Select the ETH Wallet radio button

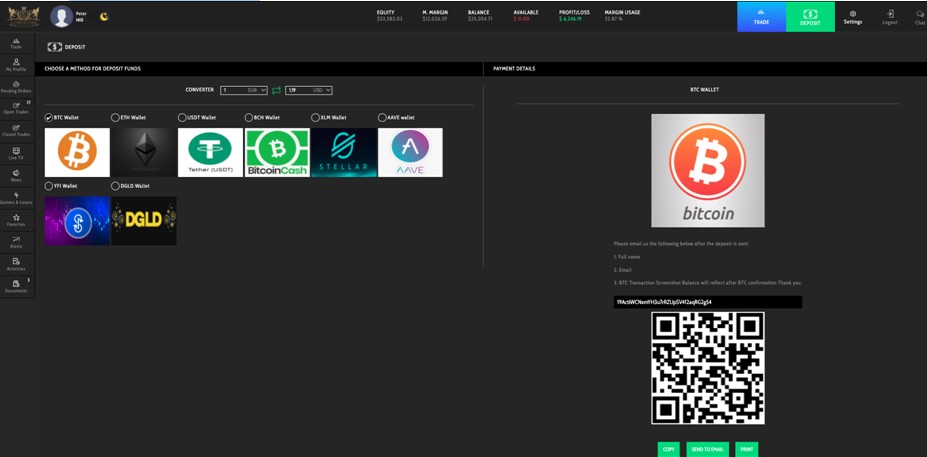tap(115, 118)
